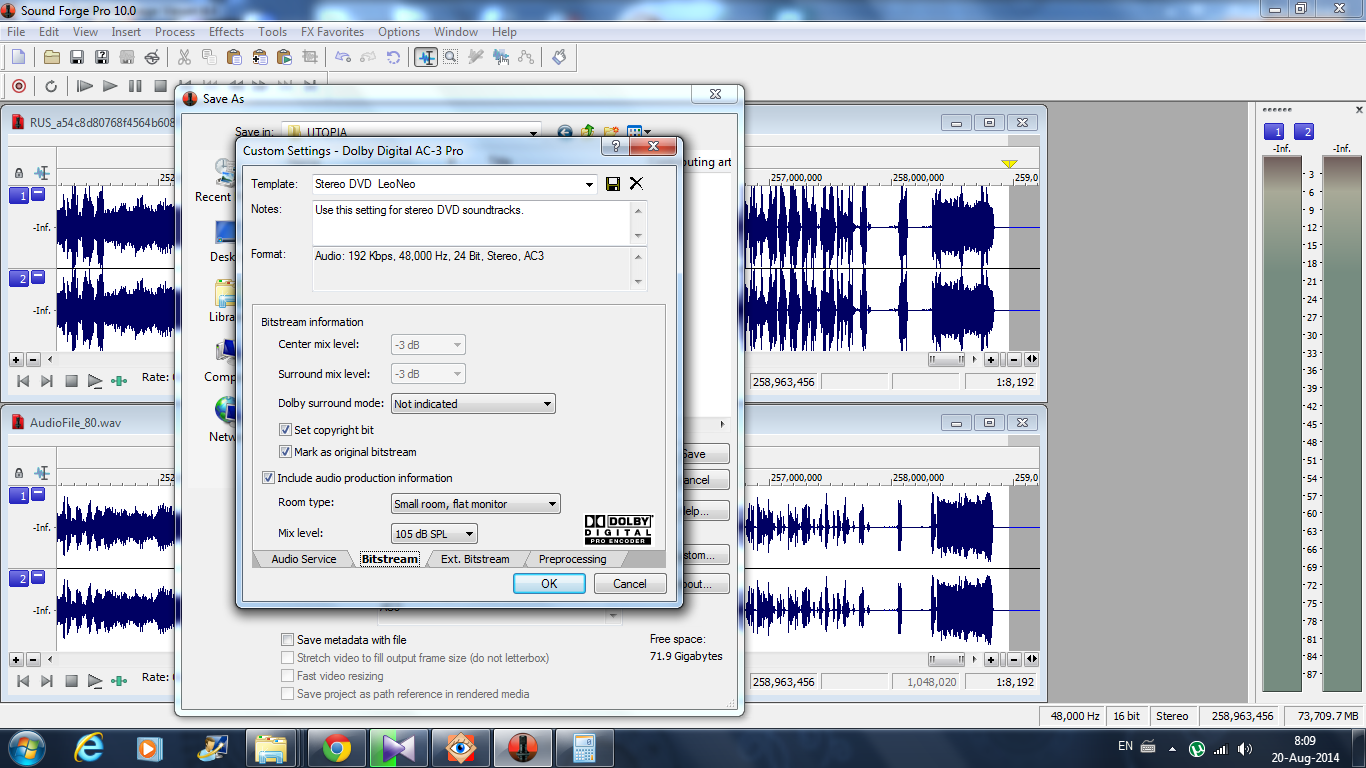Enable Save metadata with file

pos(288,640)
